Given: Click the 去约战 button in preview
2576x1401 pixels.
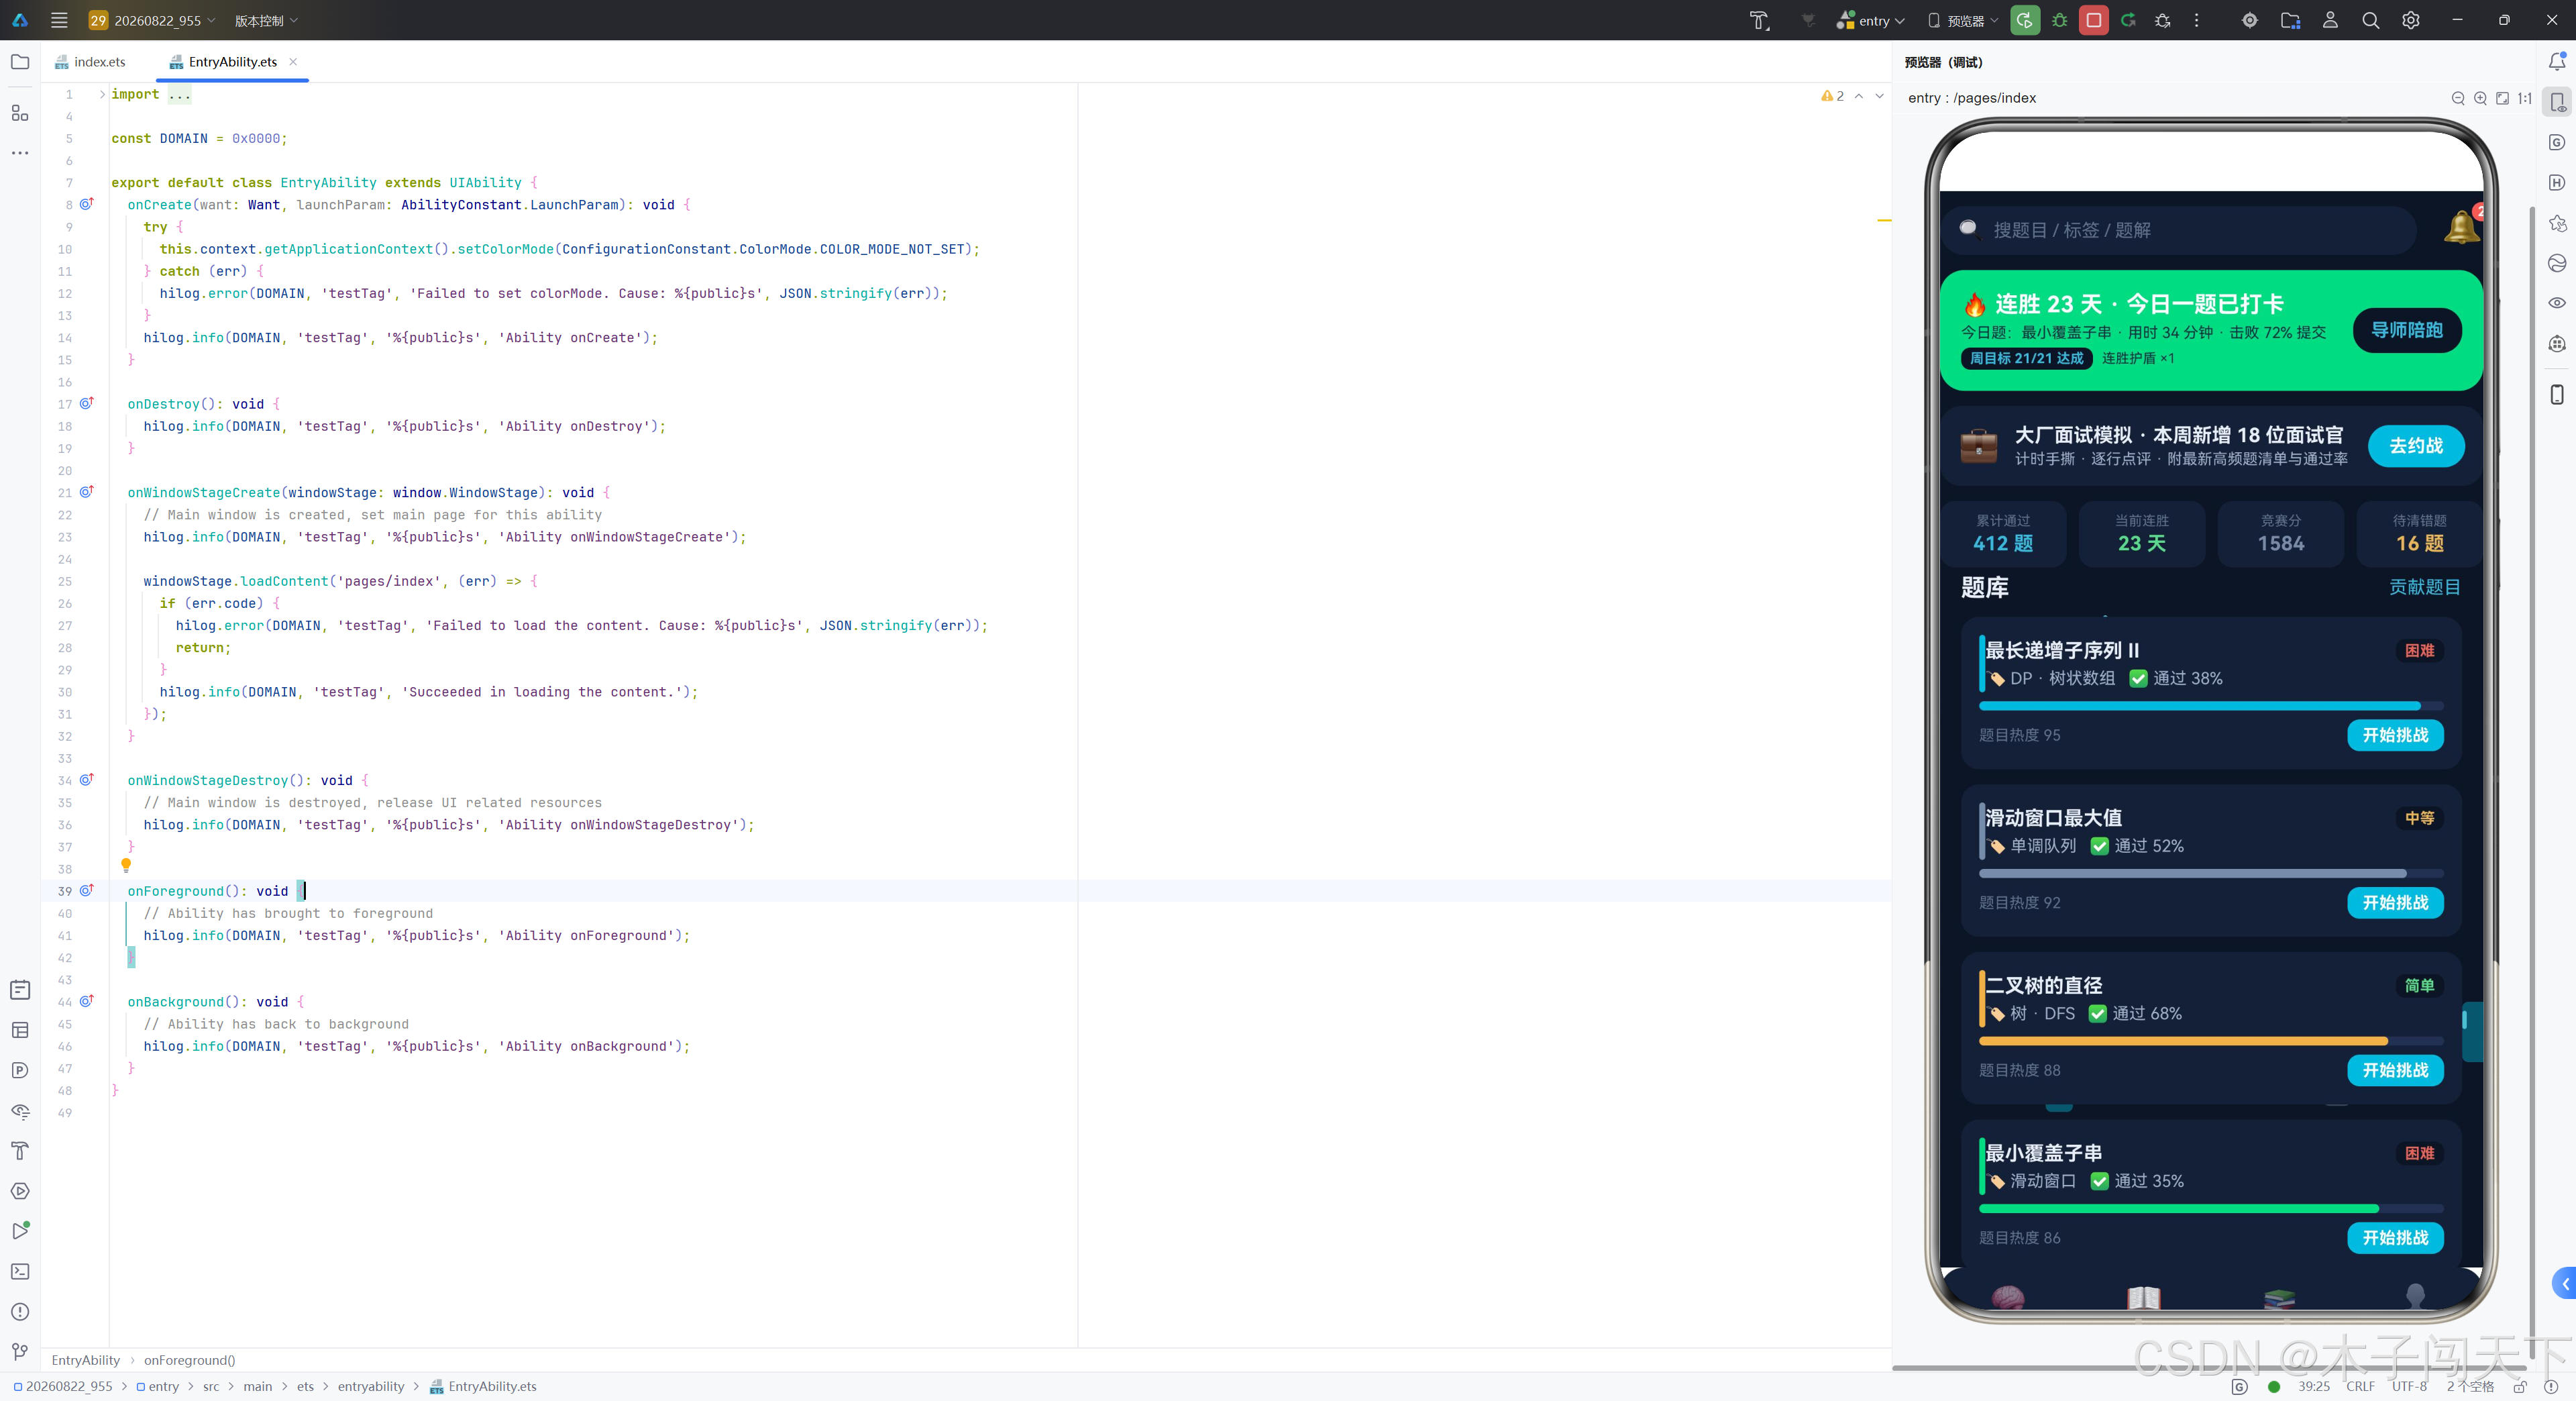Looking at the screenshot, I should pos(2416,446).
